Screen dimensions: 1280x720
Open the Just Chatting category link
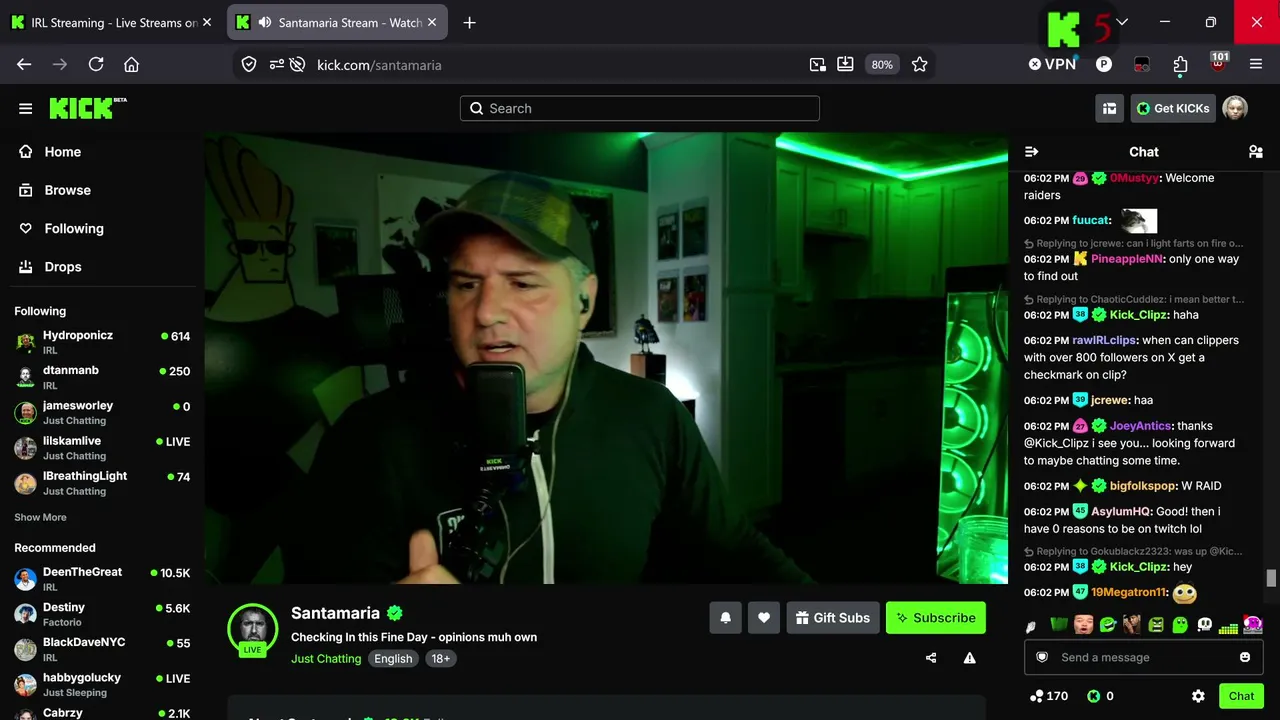tap(326, 659)
